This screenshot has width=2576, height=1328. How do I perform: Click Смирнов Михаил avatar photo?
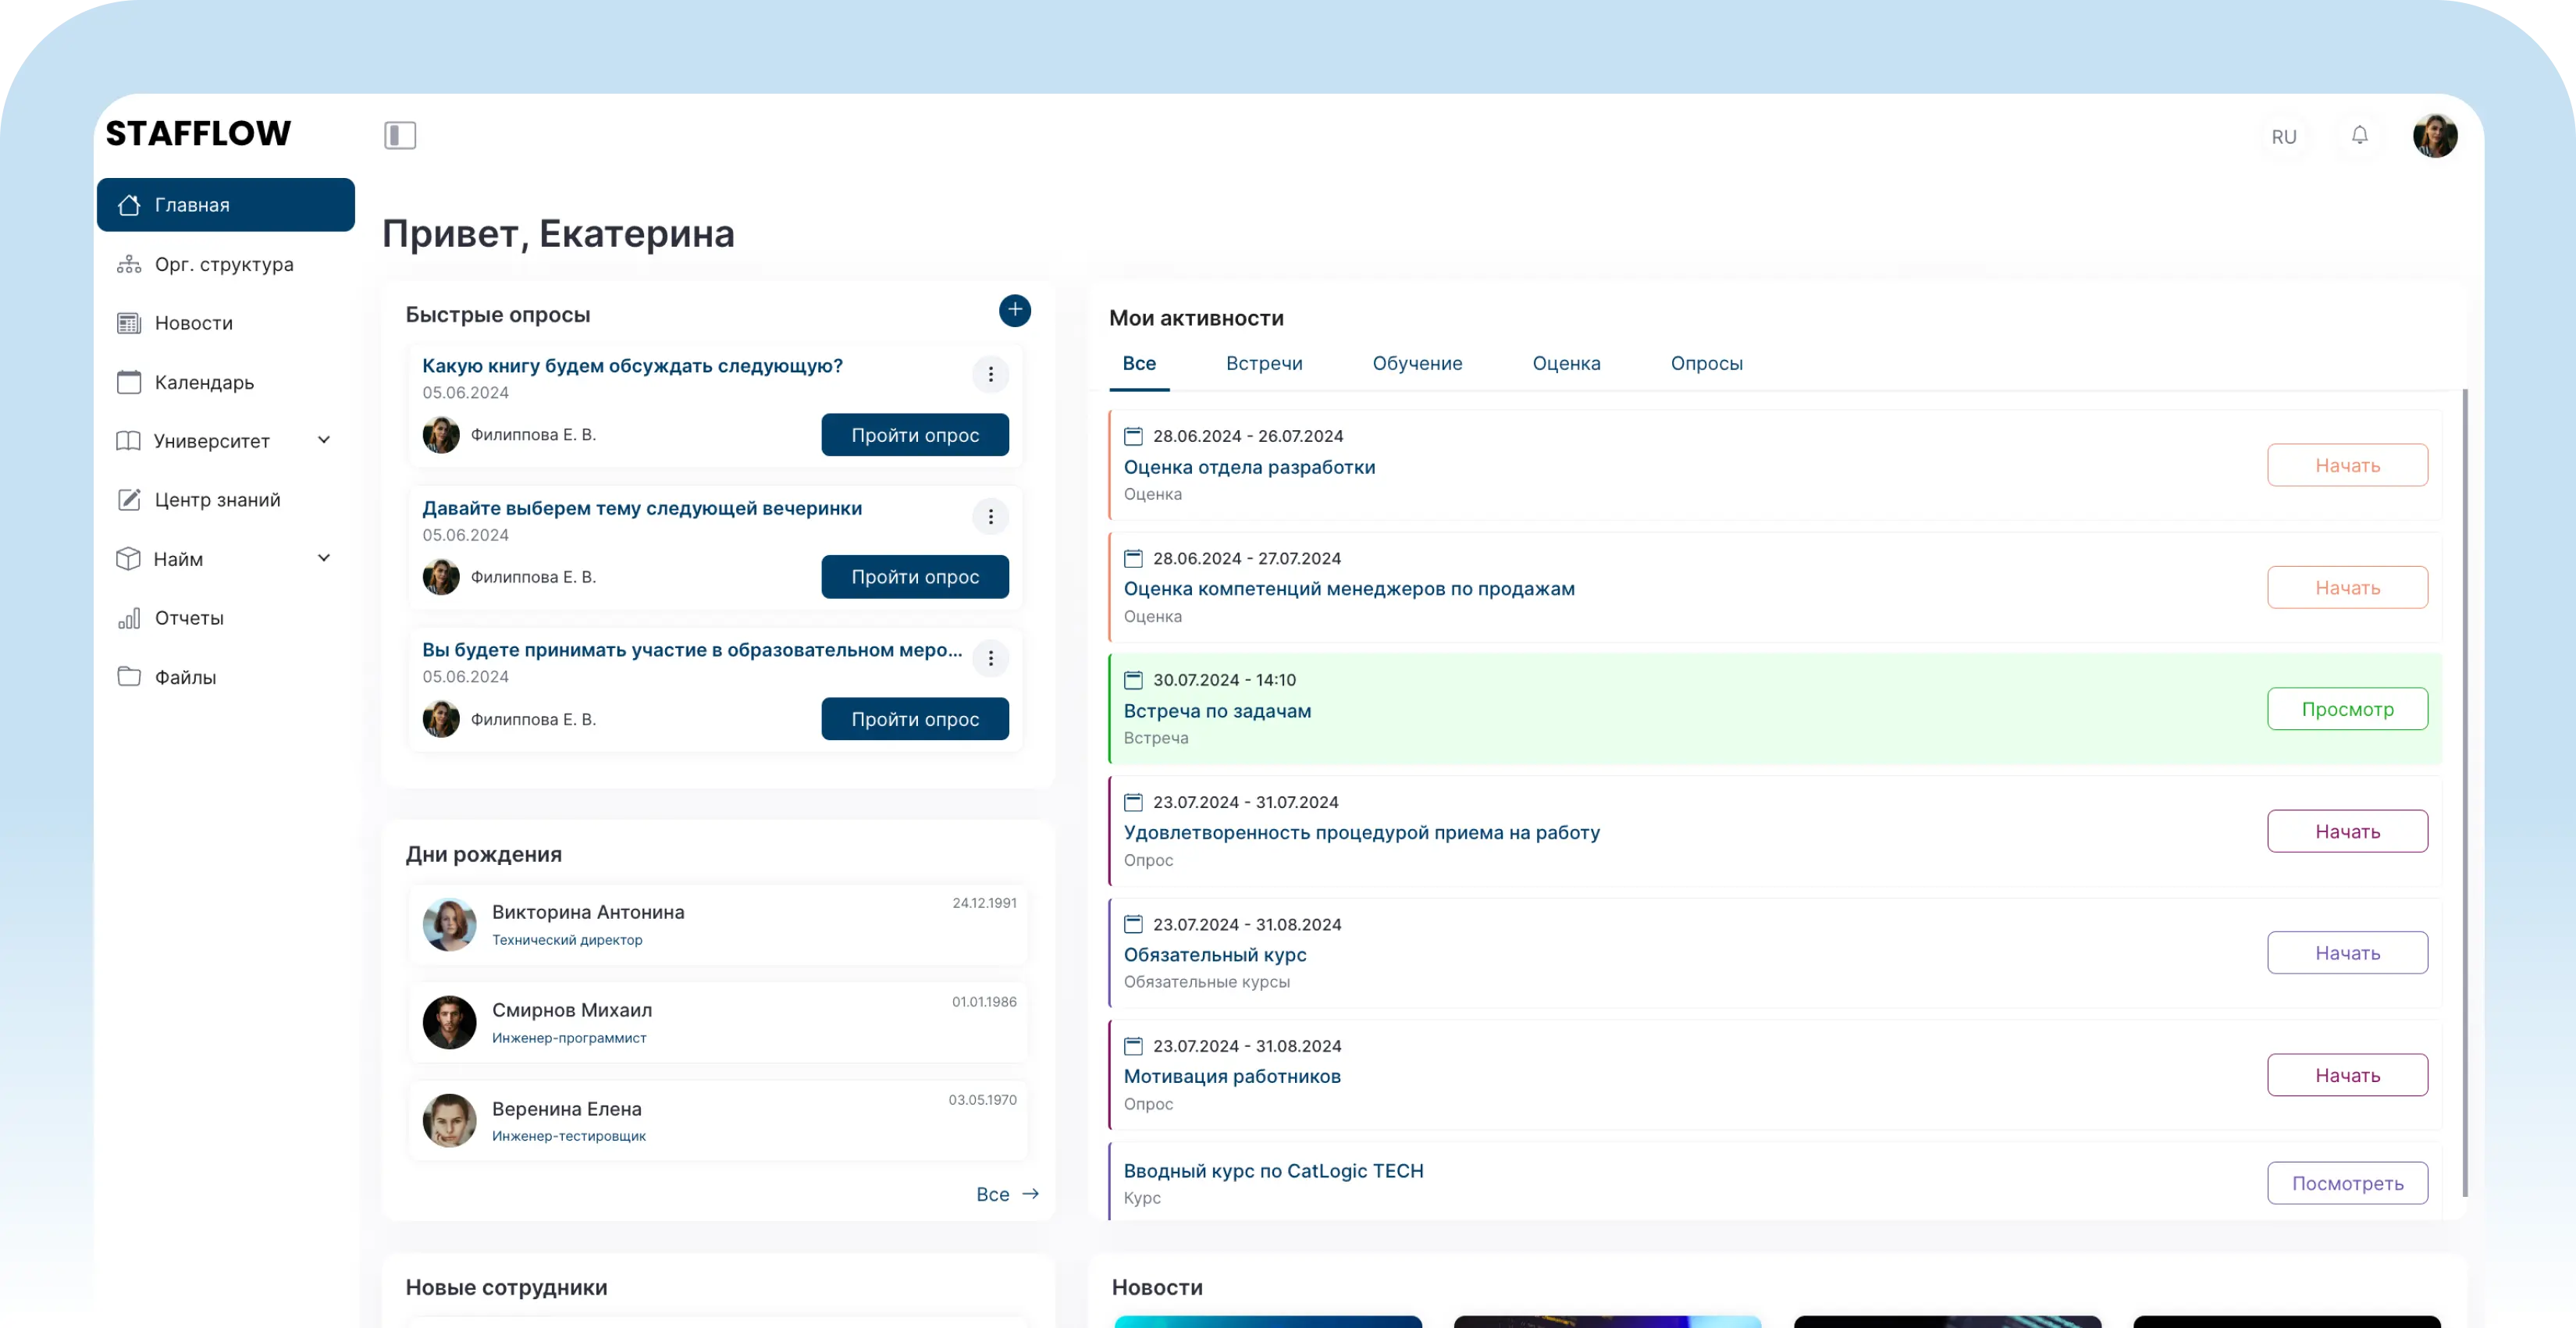click(449, 1022)
